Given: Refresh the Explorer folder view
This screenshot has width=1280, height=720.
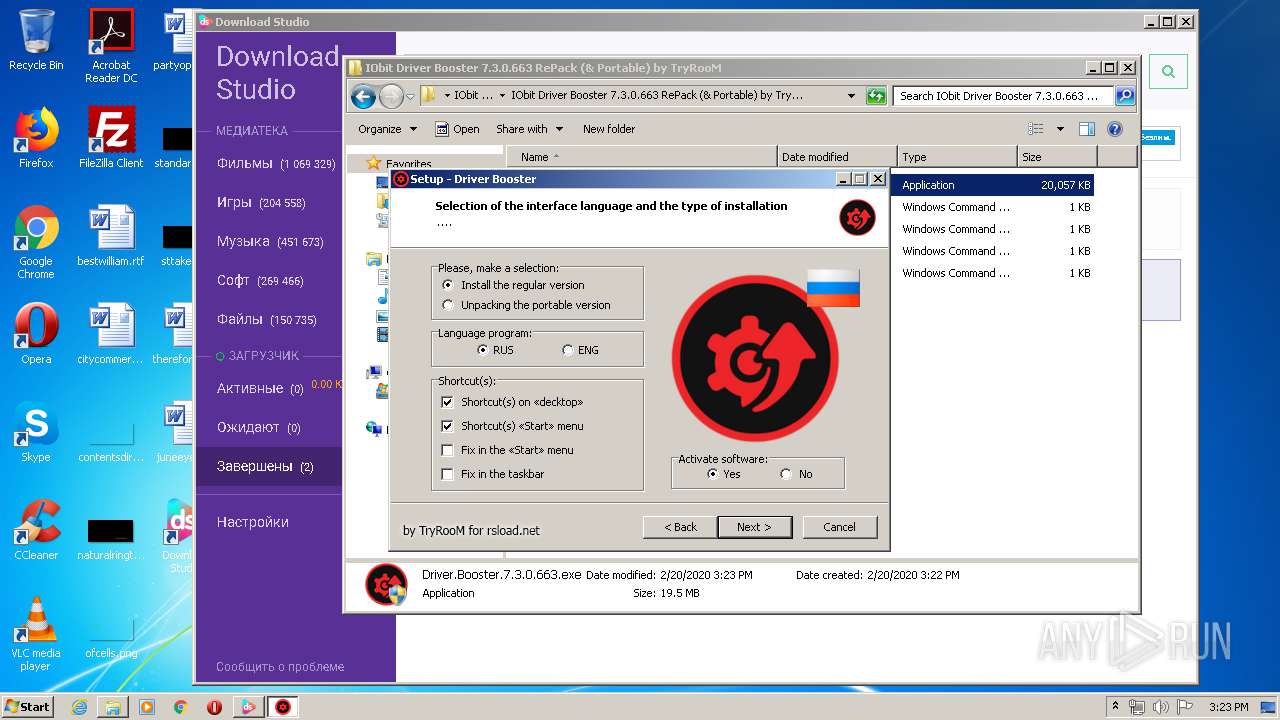Looking at the screenshot, I should click(x=876, y=96).
